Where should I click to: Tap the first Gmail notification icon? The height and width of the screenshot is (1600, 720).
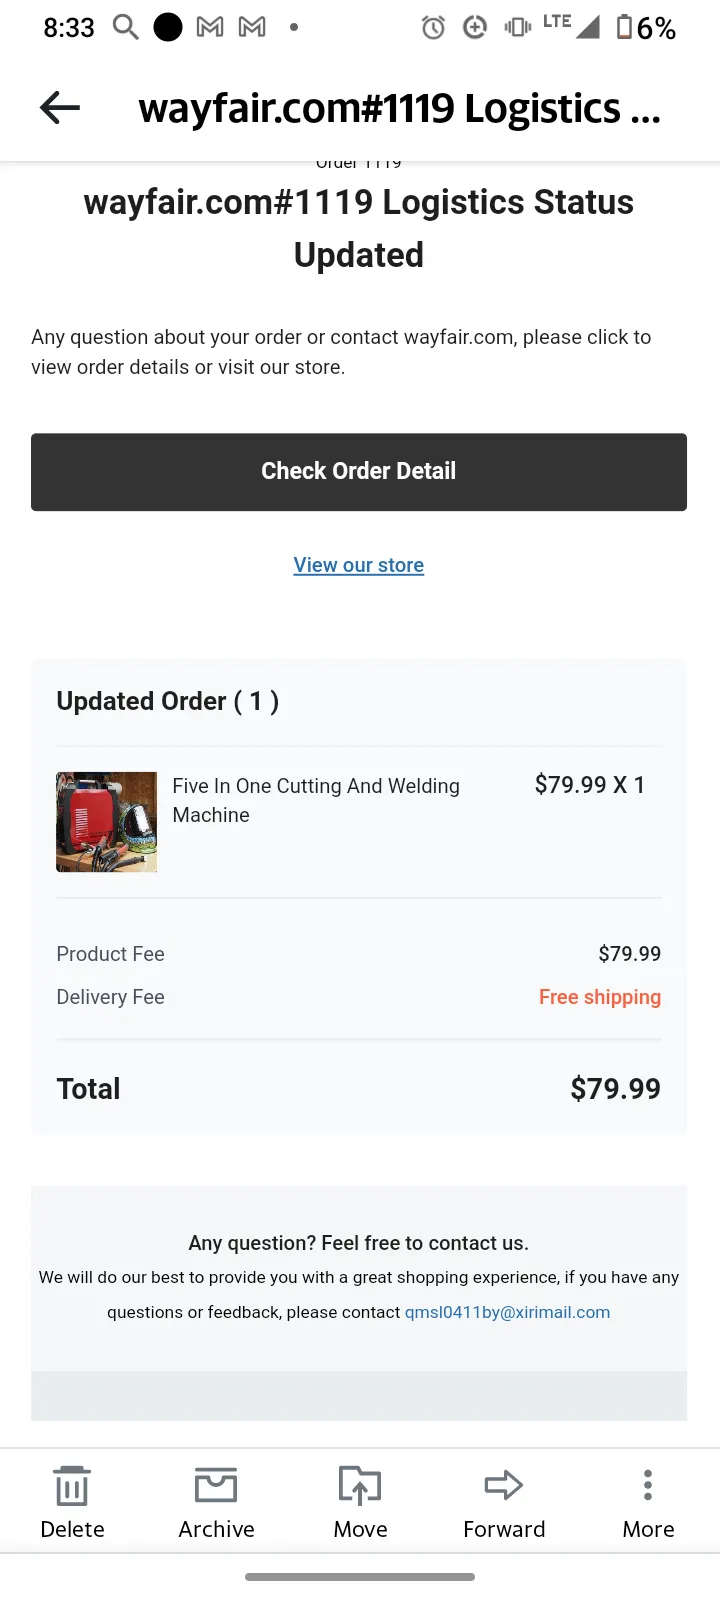210,27
